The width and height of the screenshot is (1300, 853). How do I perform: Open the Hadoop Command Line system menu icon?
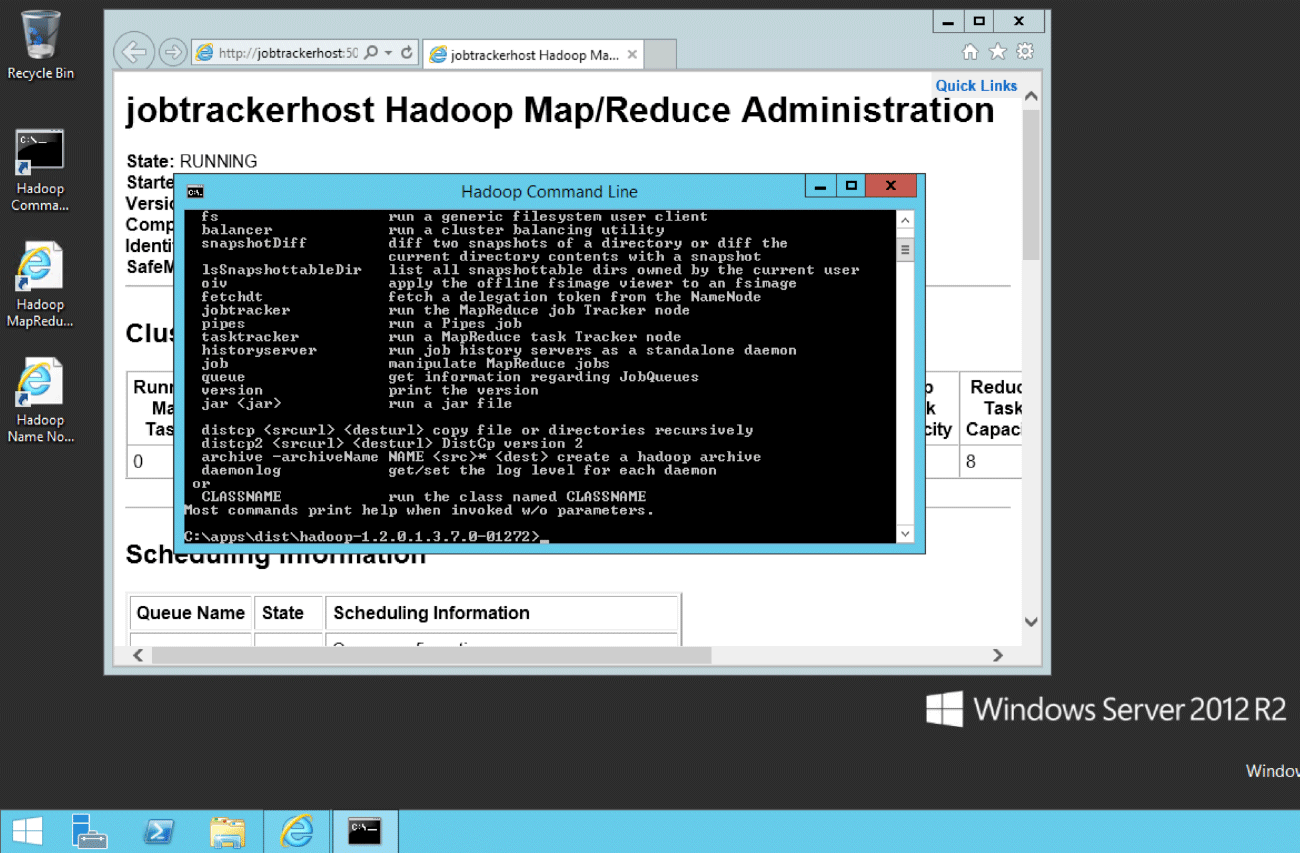click(x=195, y=191)
